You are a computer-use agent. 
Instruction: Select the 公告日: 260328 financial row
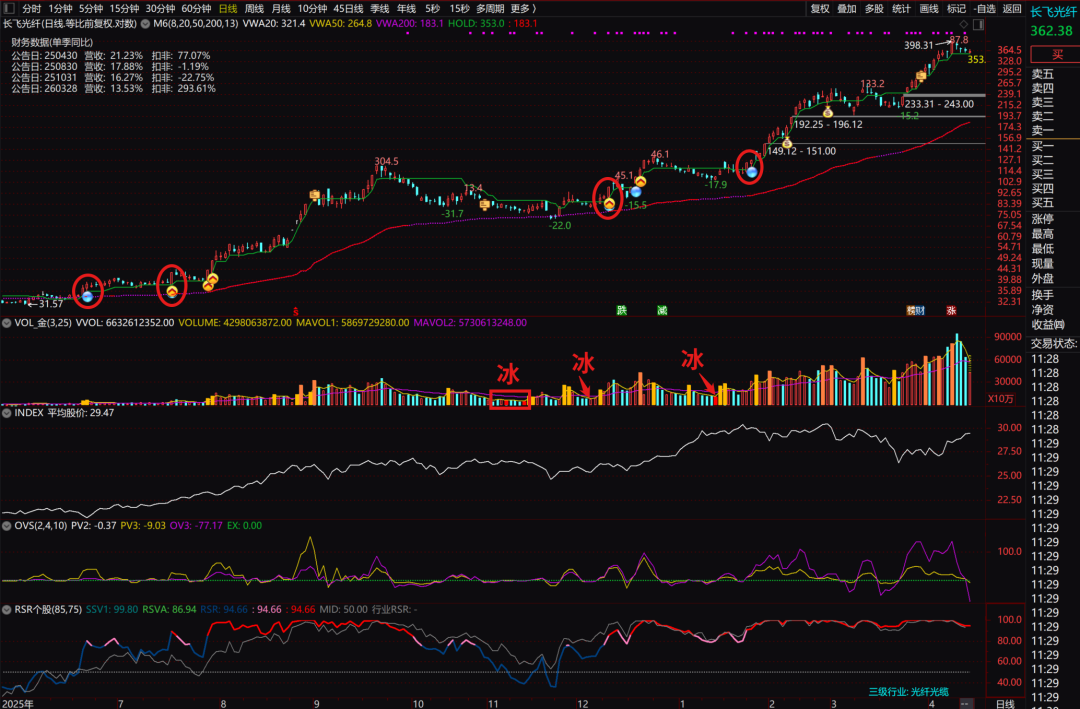point(114,89)
